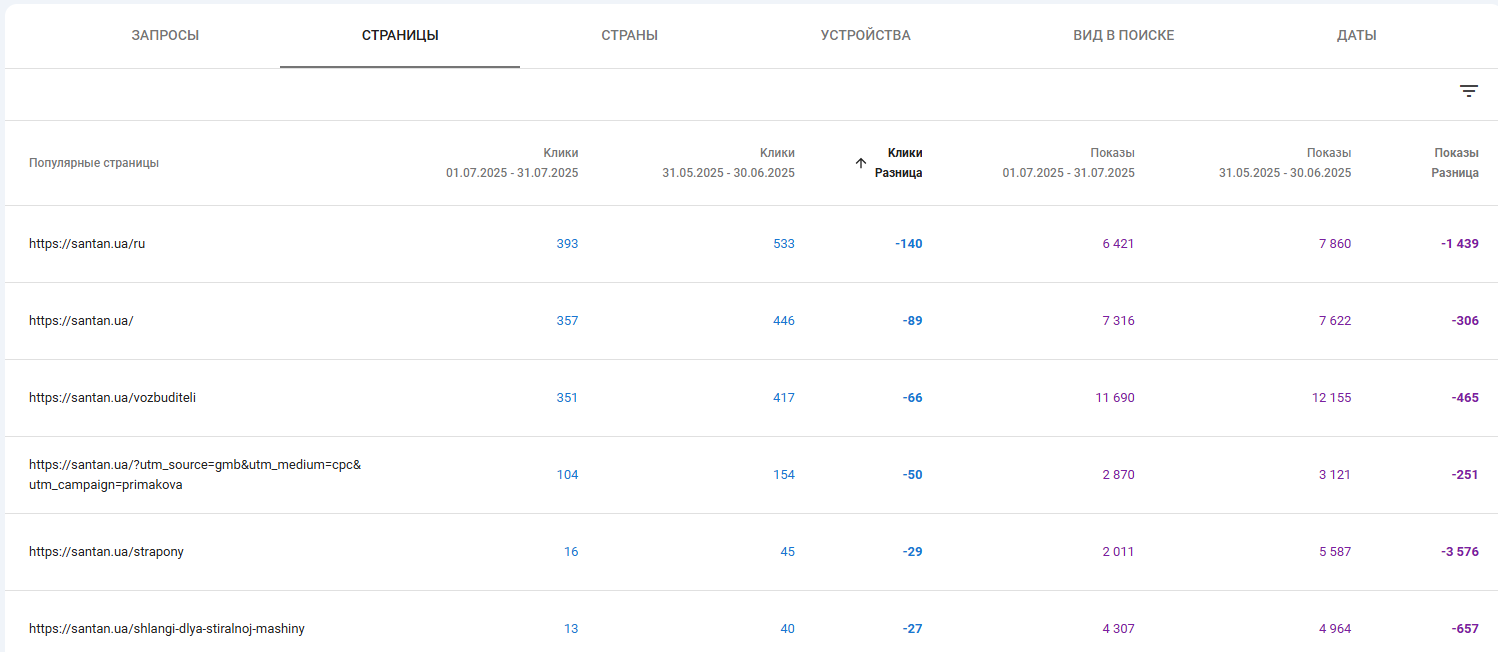Viewport: 1498px width, 652px height.
Task: Open the СТРАНЫ tab
Action: click(x=629, y=35)
